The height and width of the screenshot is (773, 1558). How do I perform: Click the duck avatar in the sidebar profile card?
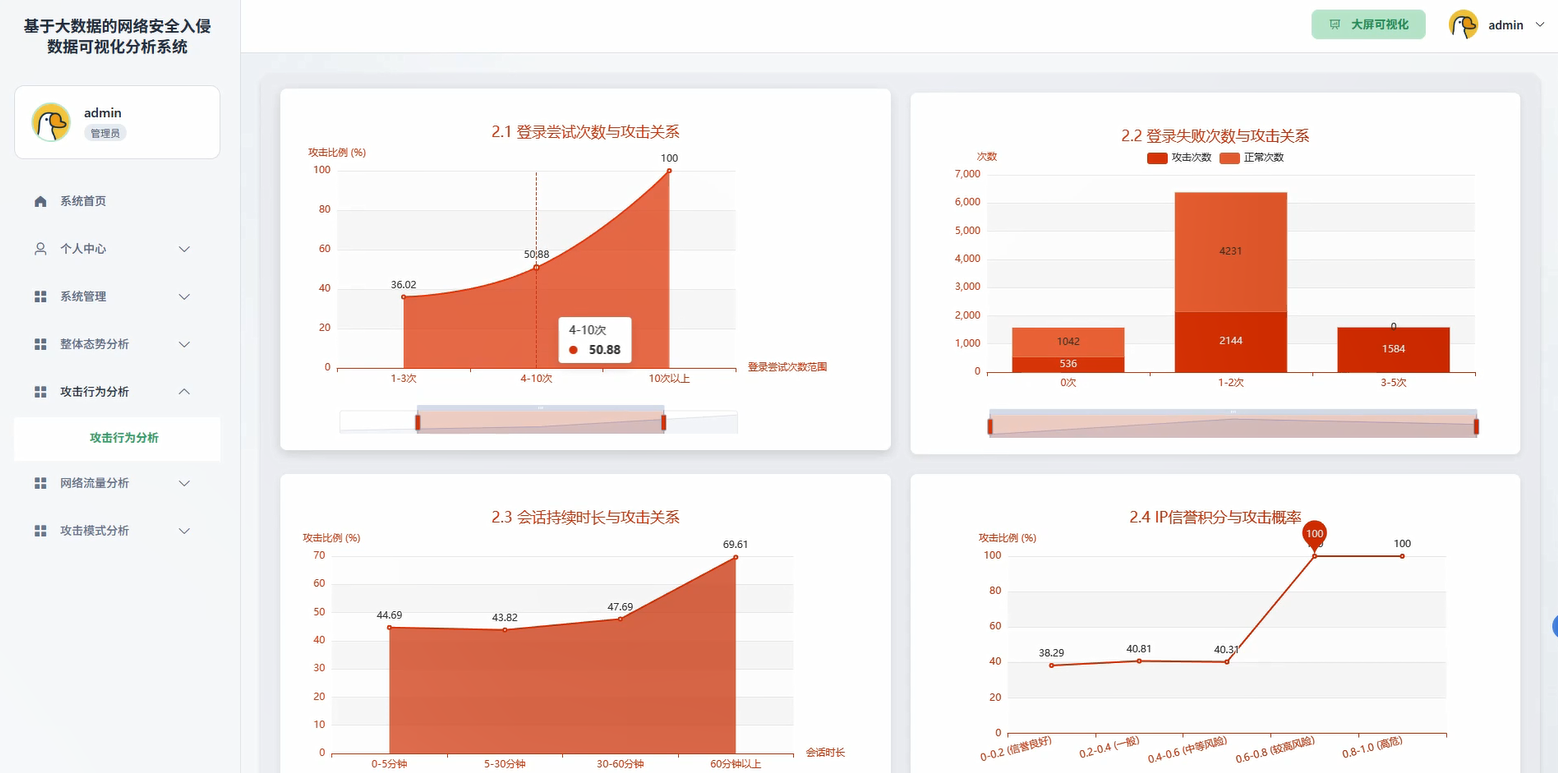[51, 122]
